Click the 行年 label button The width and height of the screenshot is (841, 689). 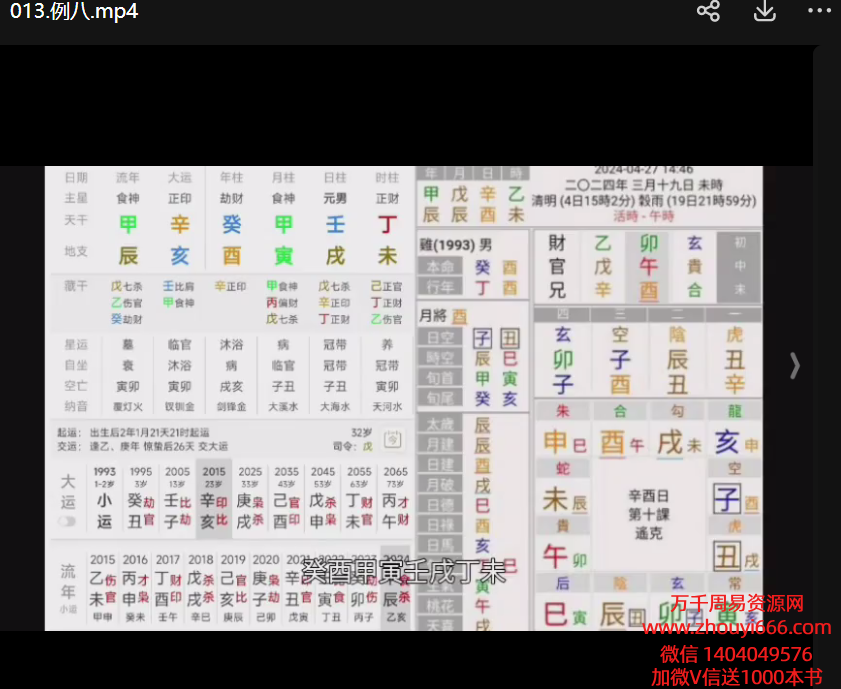440,288
